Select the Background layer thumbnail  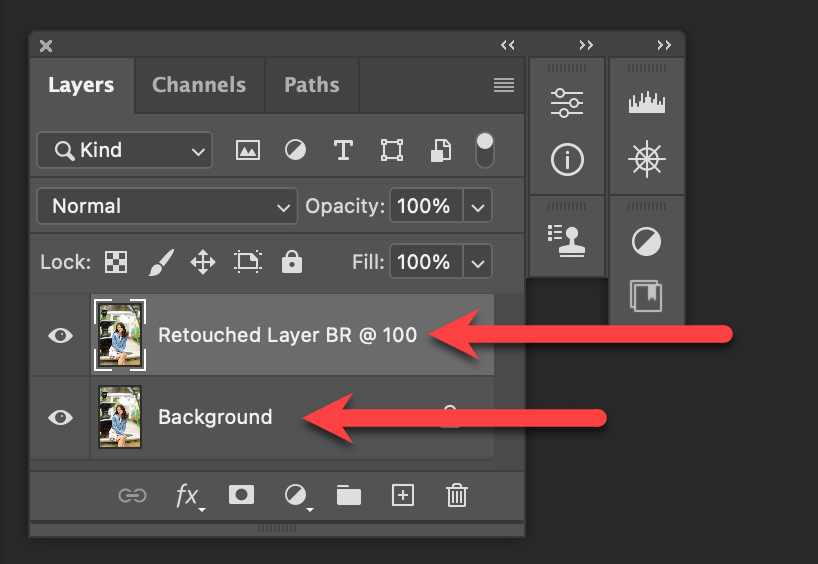point(120,417)
